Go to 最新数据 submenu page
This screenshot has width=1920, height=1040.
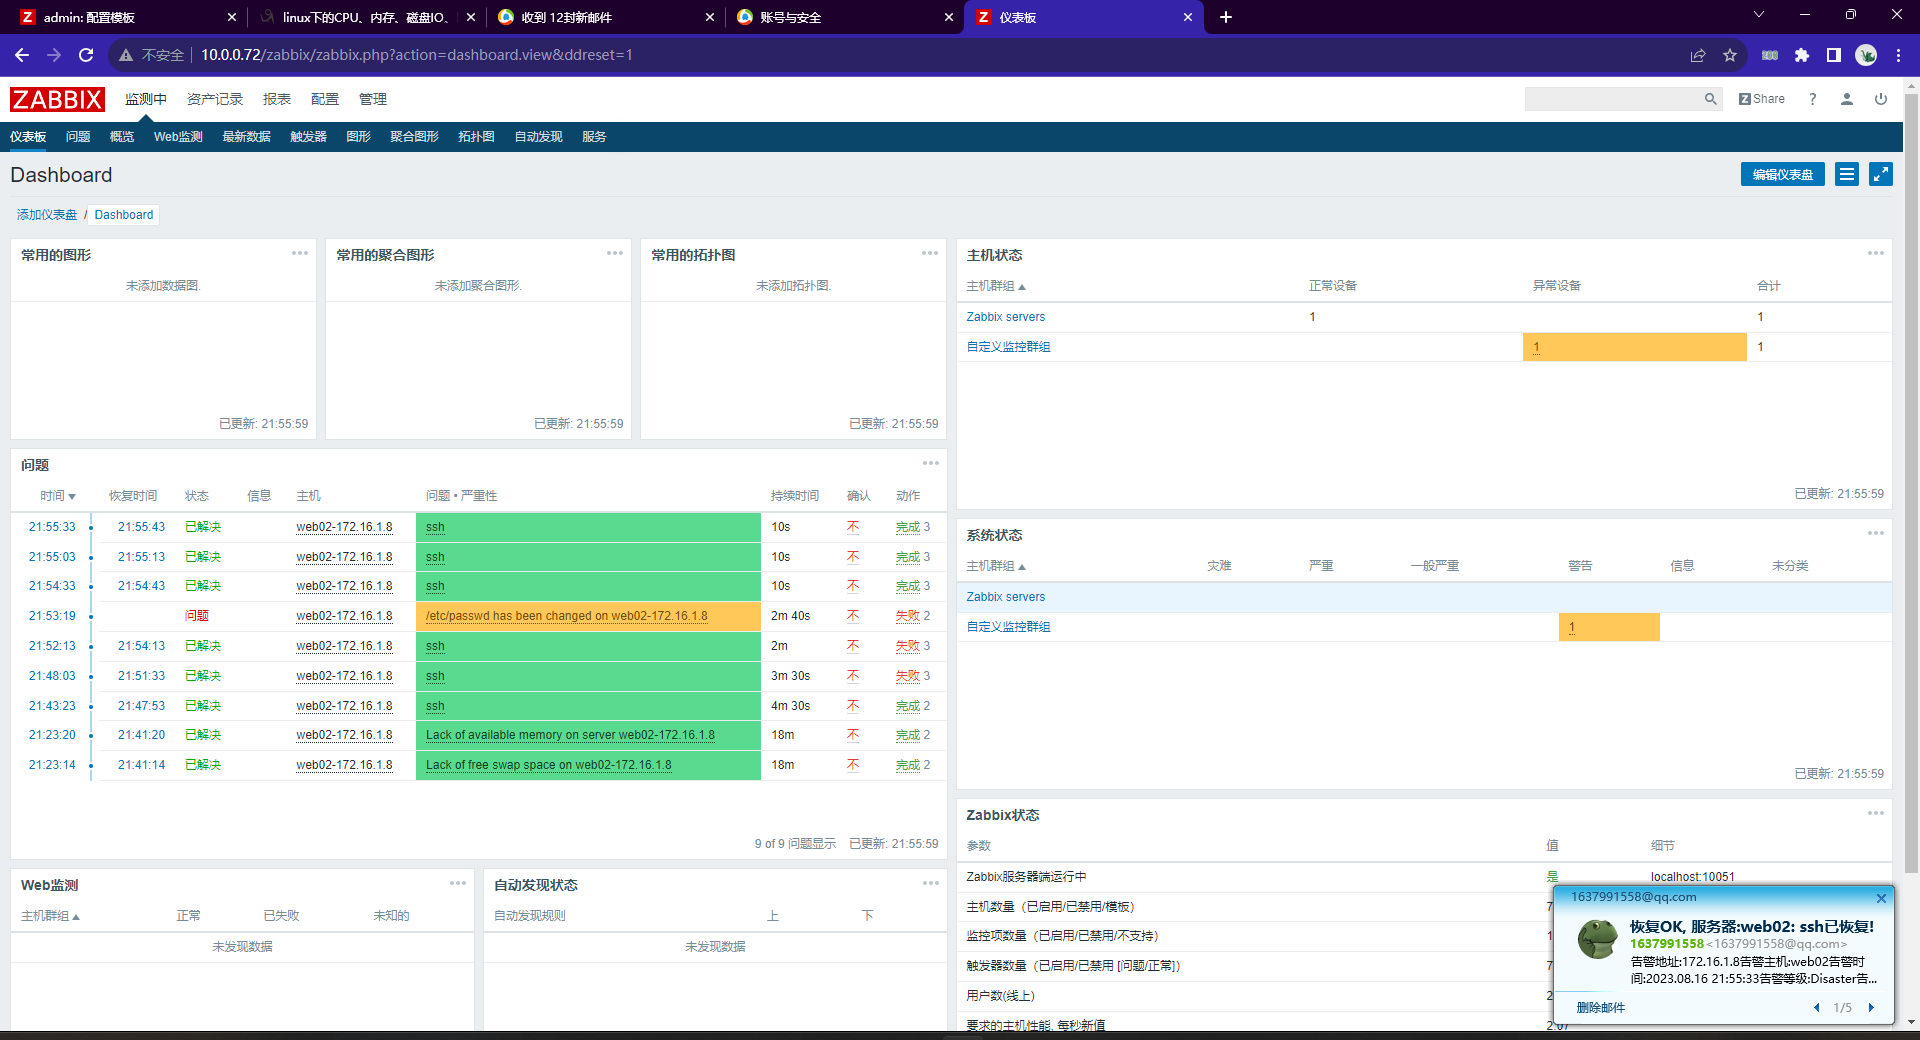coord(246,137)
